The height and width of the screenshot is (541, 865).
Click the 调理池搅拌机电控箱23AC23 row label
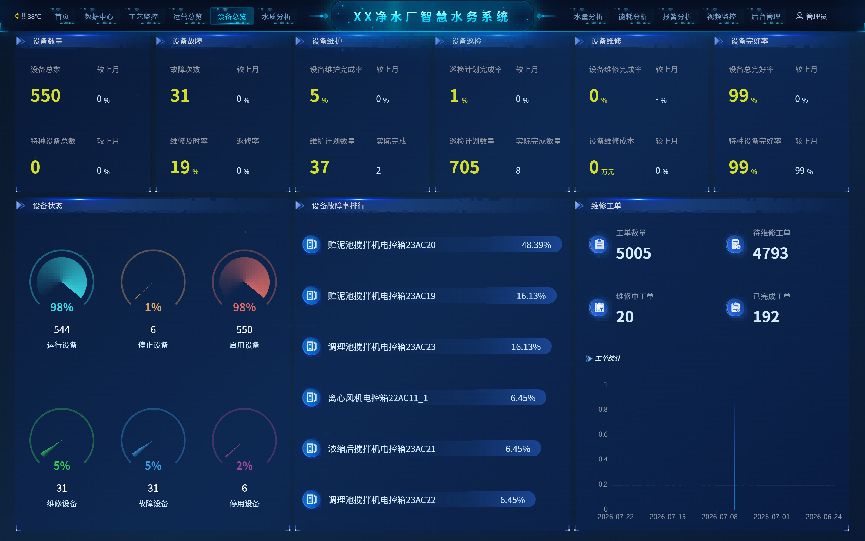click(382, 347)
